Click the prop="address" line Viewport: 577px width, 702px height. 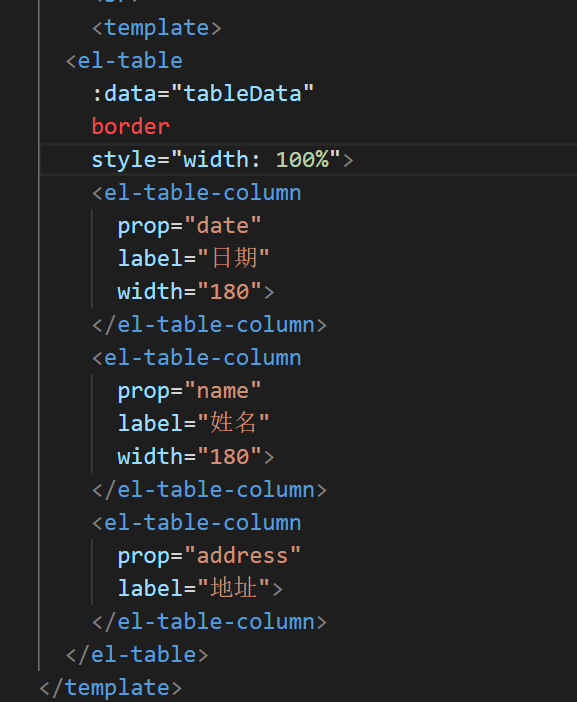tap(209, 556)
